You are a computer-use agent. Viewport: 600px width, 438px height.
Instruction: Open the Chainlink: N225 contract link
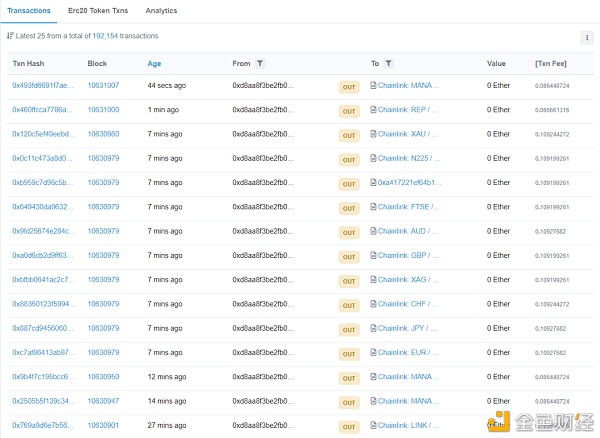coord(409,158)
